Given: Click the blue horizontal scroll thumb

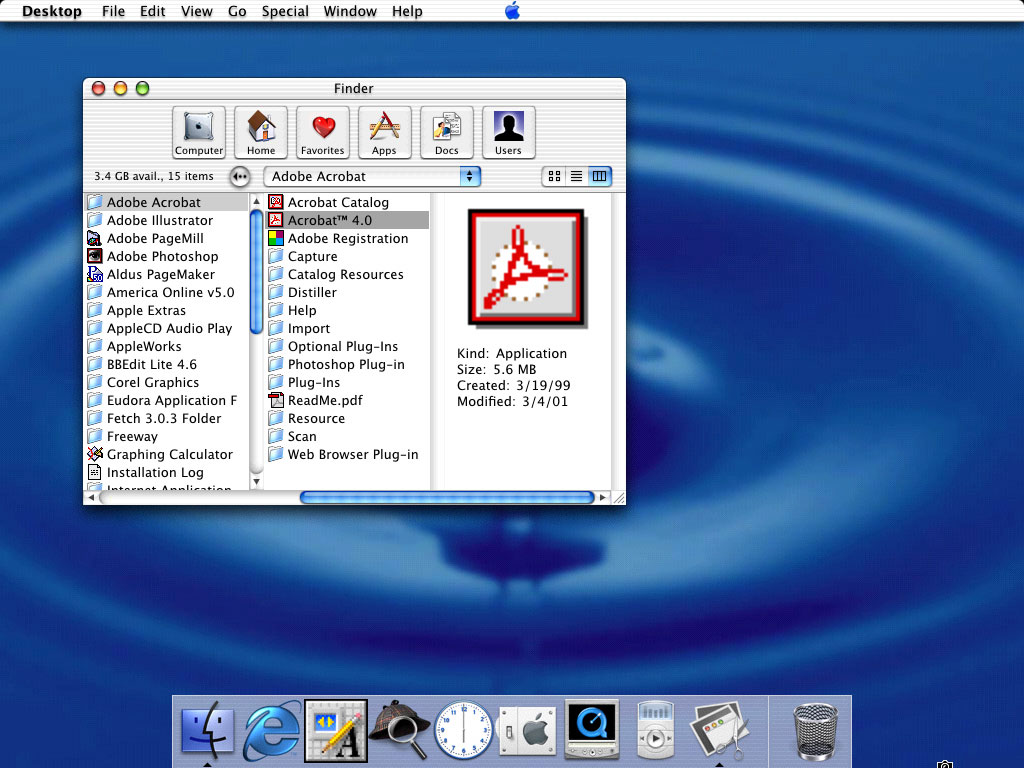Looking at the screenshot, I should (x=447, y=498).
